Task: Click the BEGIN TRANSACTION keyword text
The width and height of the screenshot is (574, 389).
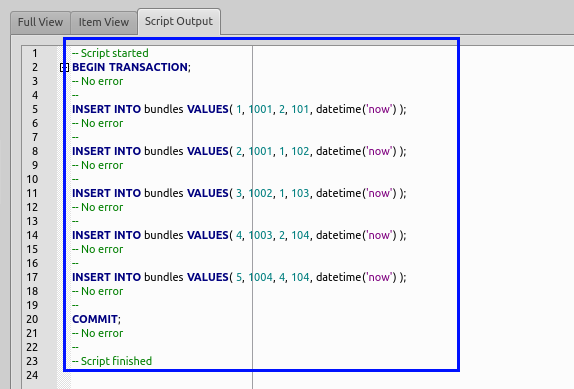Action: pos(130,67)
